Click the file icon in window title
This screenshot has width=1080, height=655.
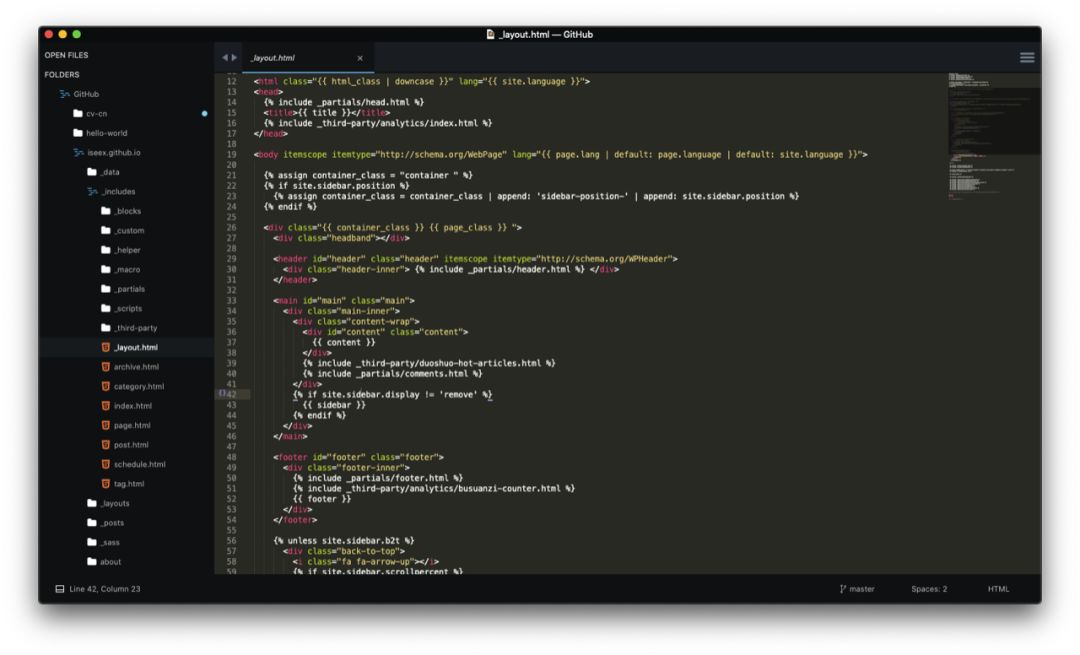[x=490, y=34]
